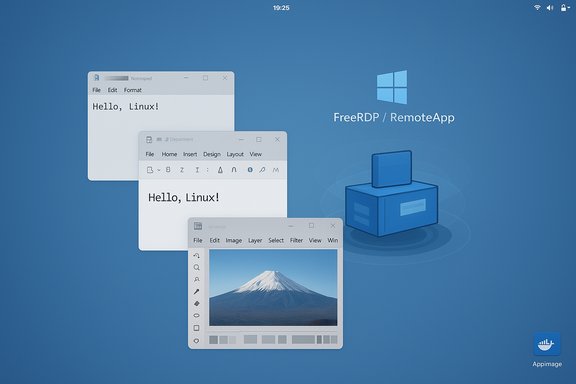Click the Windows logo above FreeRDP text
576x384 pixels.
[392, 87]
